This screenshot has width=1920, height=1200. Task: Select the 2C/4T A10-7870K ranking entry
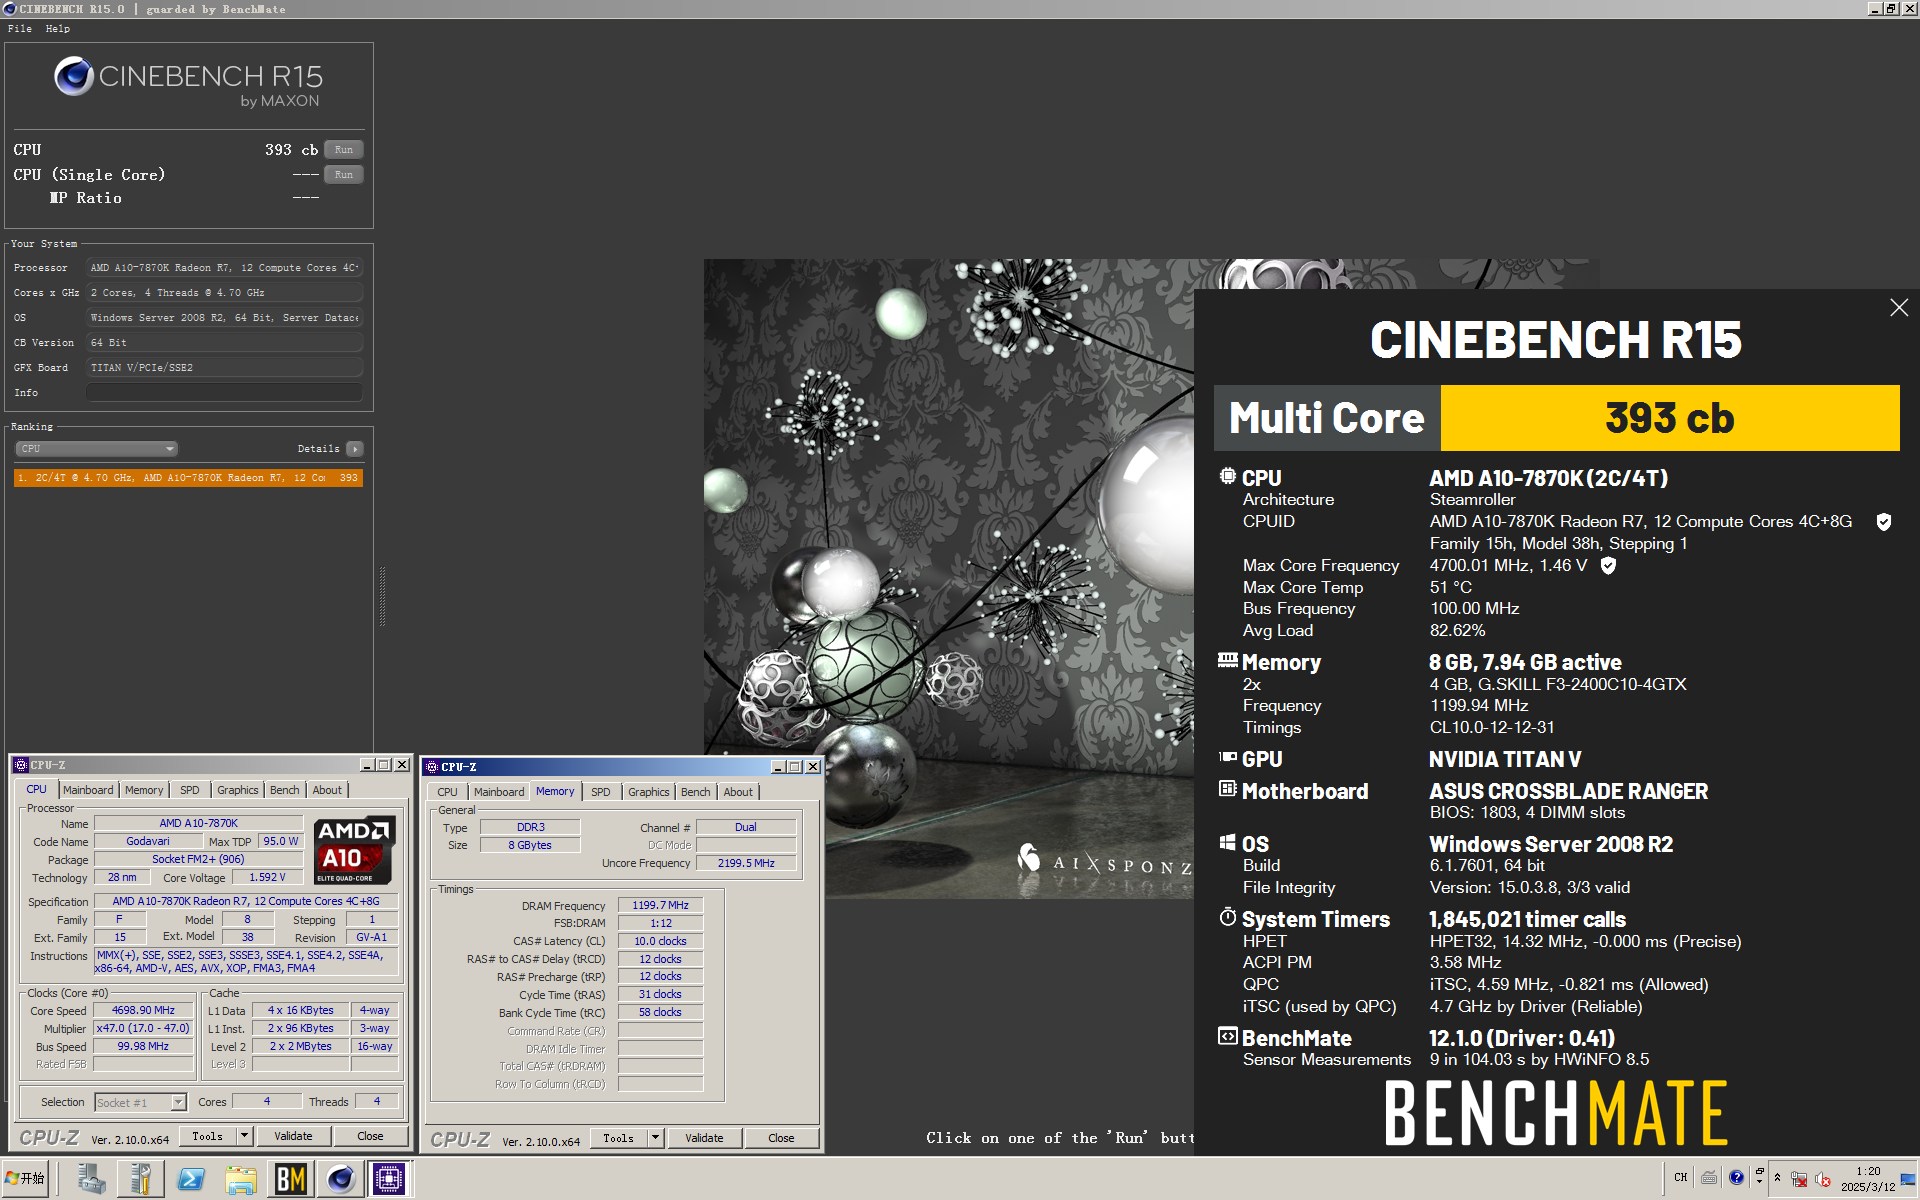[x=188, y=478]
